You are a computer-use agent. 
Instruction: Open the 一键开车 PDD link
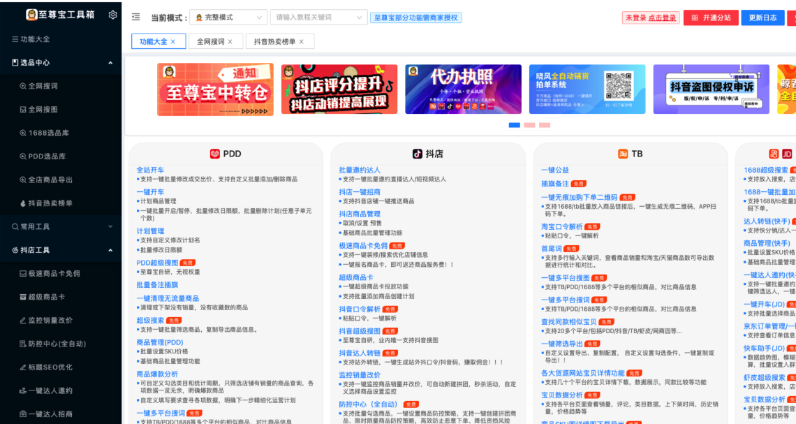[x=150, y=192]
